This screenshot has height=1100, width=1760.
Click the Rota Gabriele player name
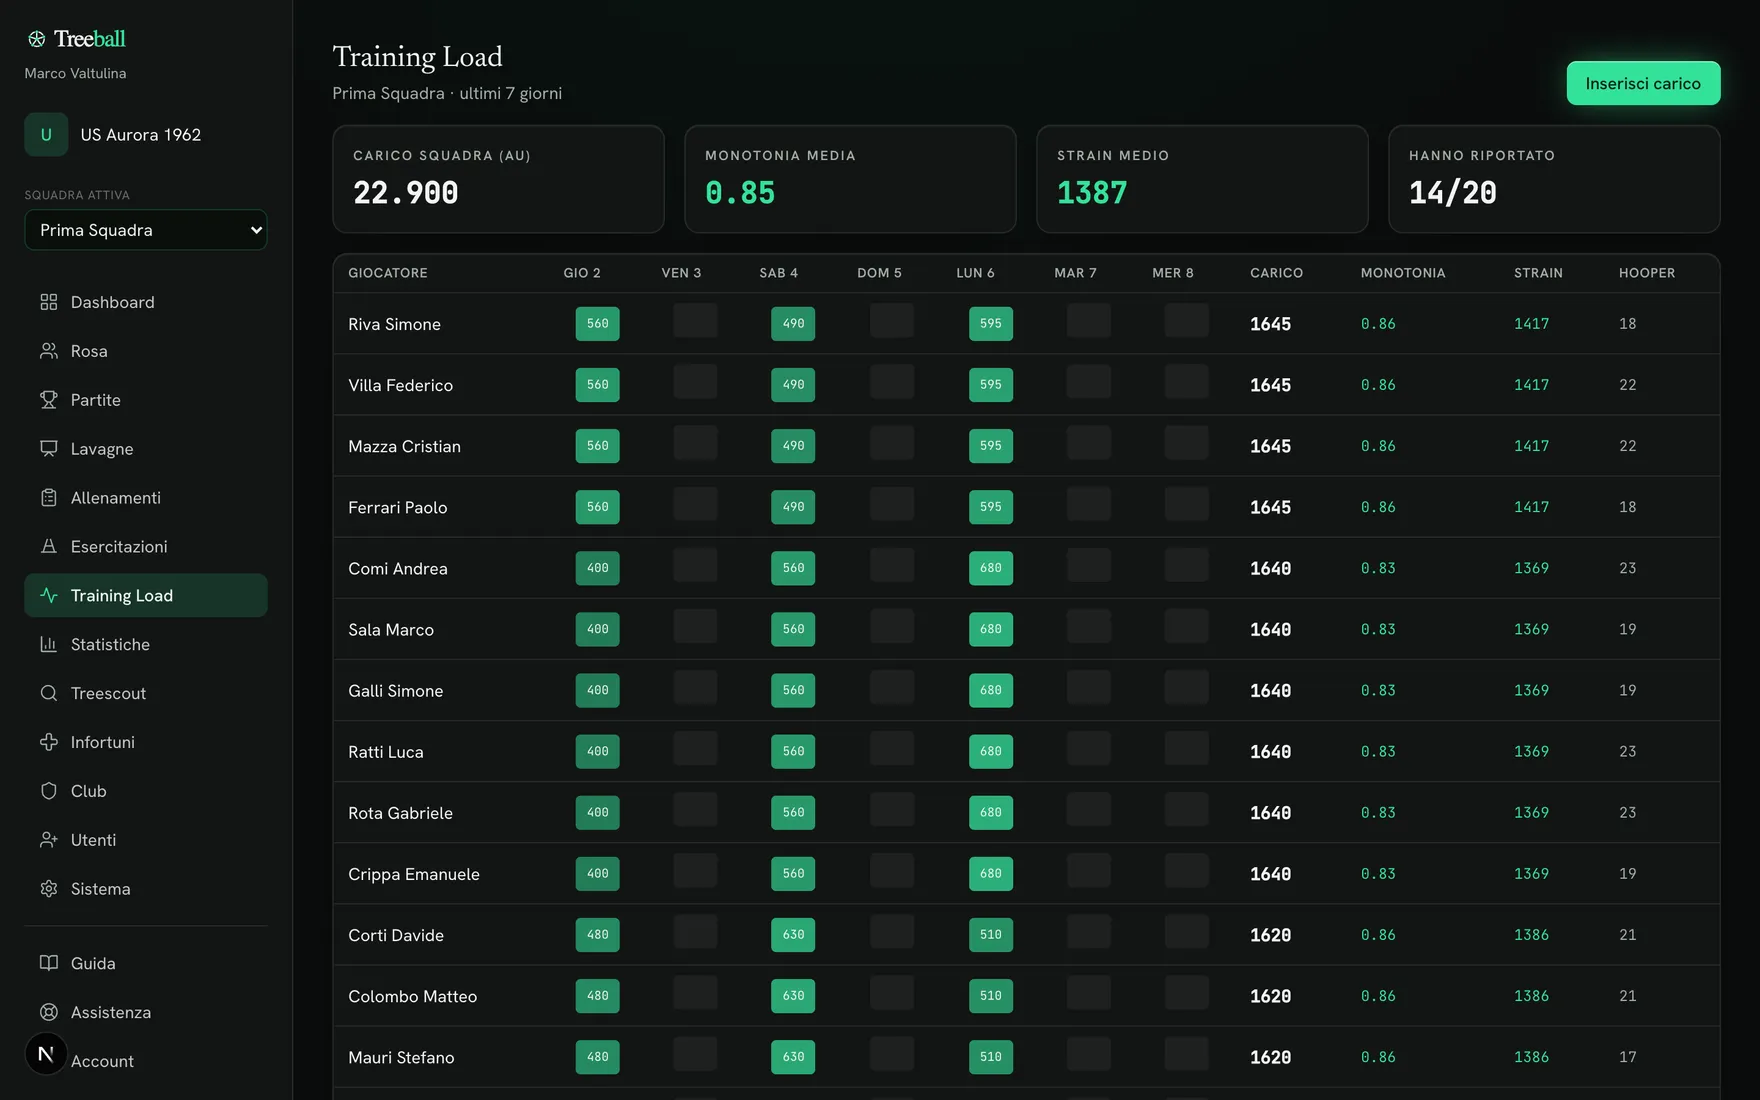tap(400, 813)
